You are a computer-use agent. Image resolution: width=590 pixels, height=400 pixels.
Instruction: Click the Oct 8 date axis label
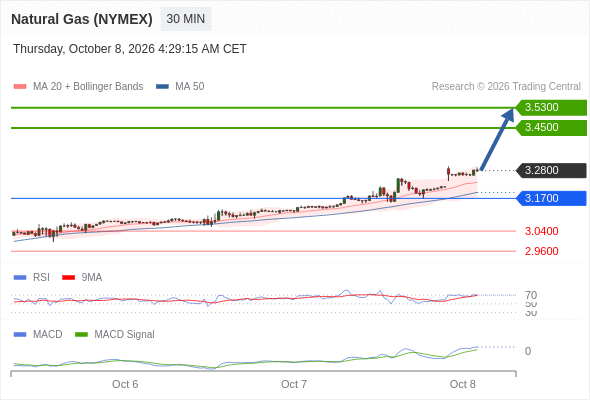click(462, 384)
